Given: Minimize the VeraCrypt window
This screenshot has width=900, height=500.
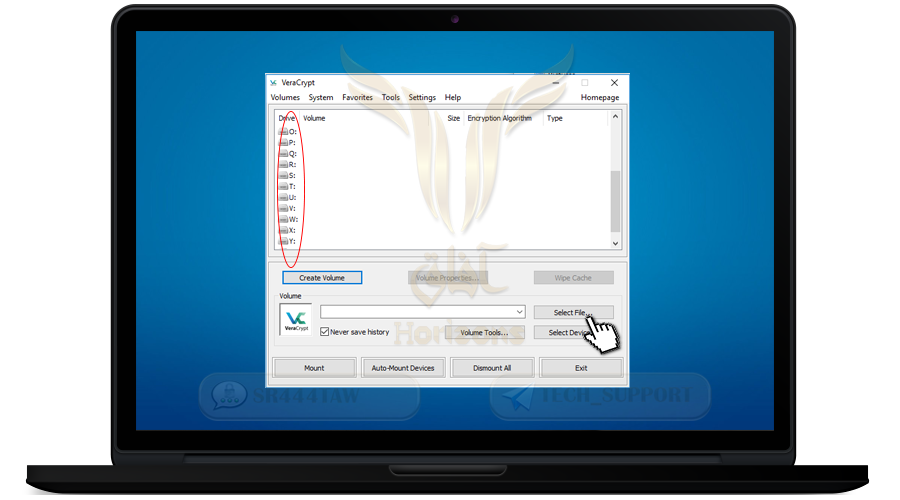Looking at the screenshot, I should point(556,83).
